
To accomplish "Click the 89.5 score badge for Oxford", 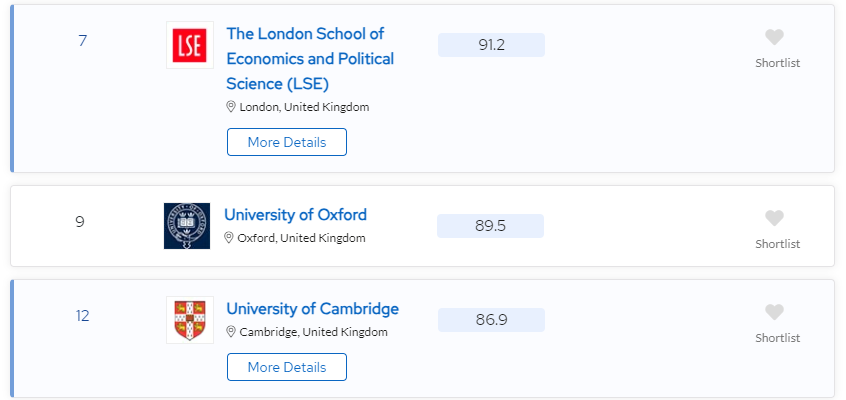I will coord(490,226).
